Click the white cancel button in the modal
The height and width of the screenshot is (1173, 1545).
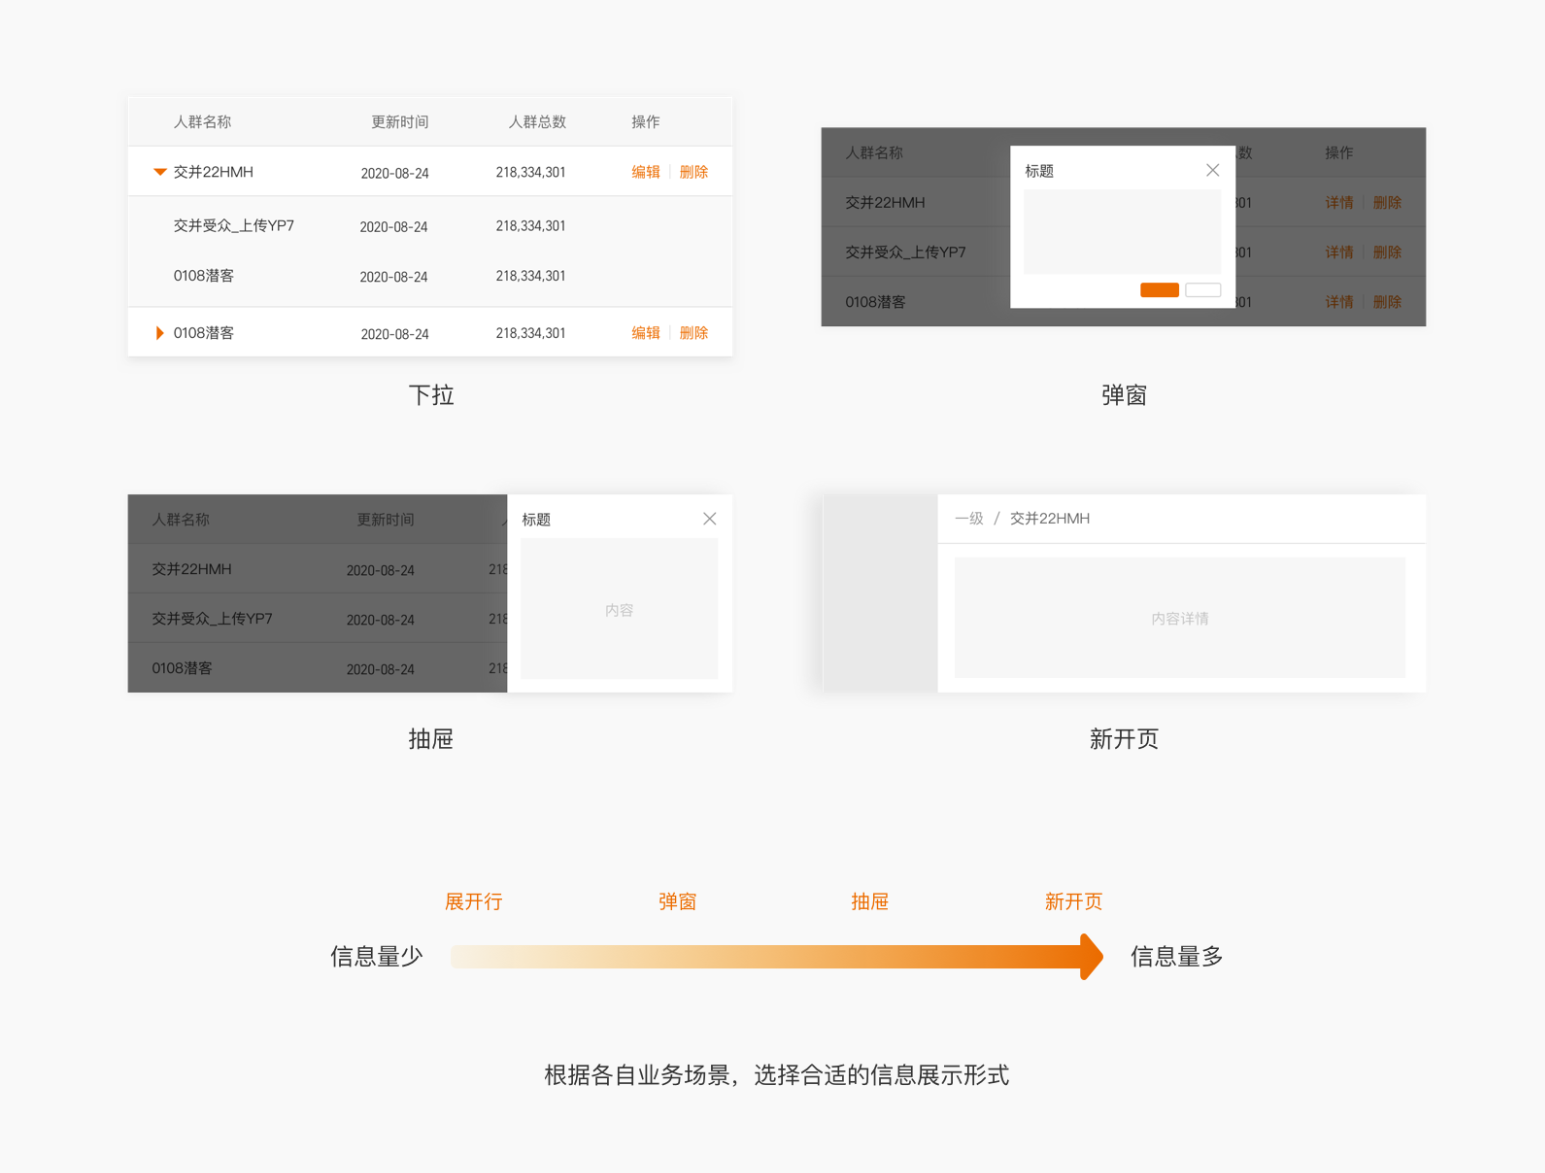click(x=1203, y=289)
